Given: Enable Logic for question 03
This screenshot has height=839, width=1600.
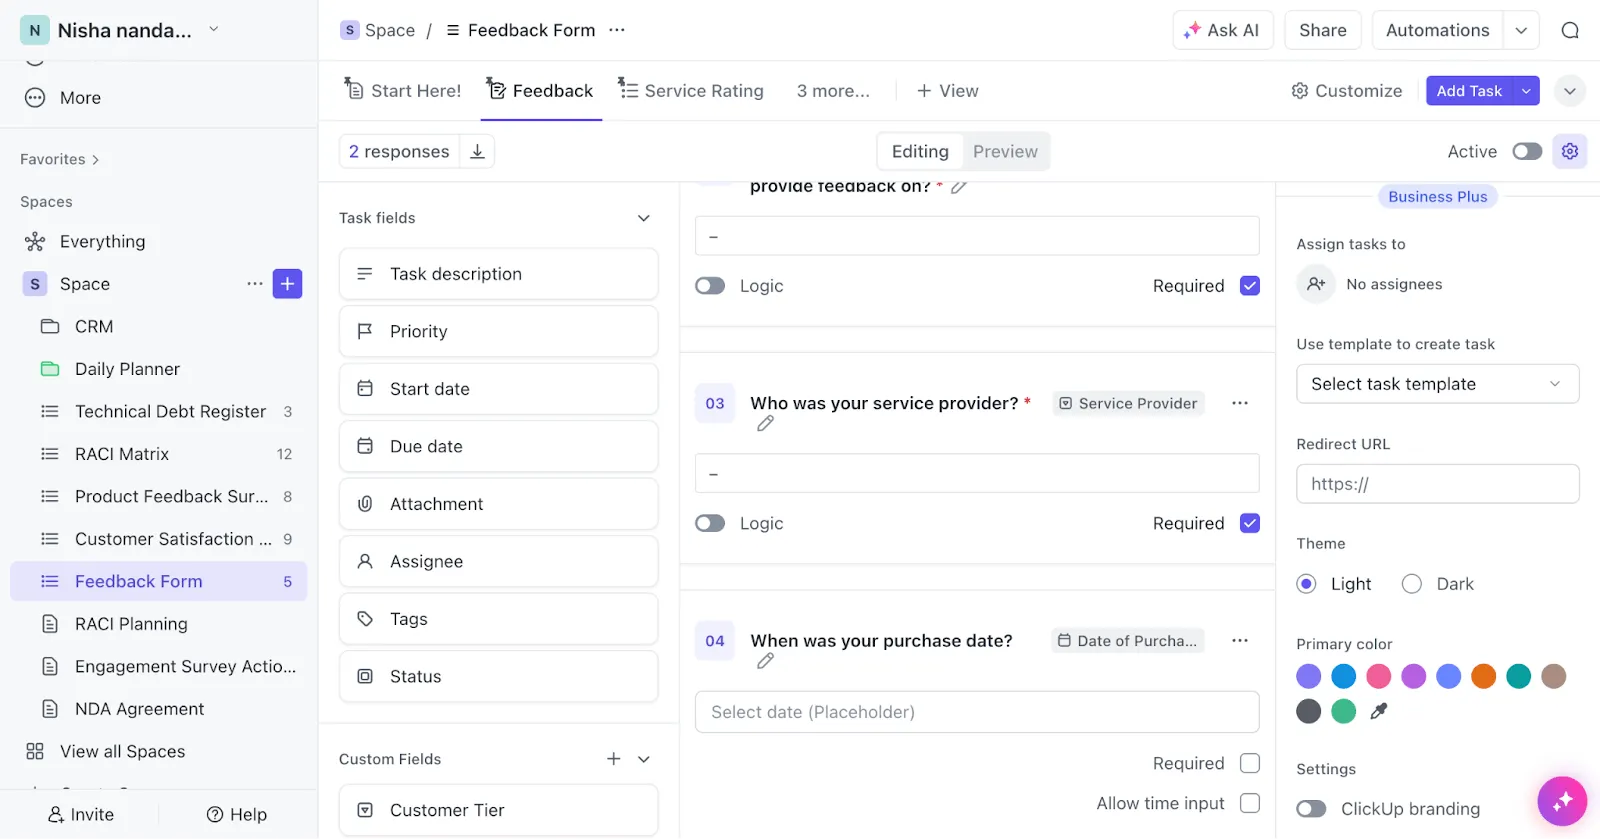Looking at the screenshot, I should (710, 523).
